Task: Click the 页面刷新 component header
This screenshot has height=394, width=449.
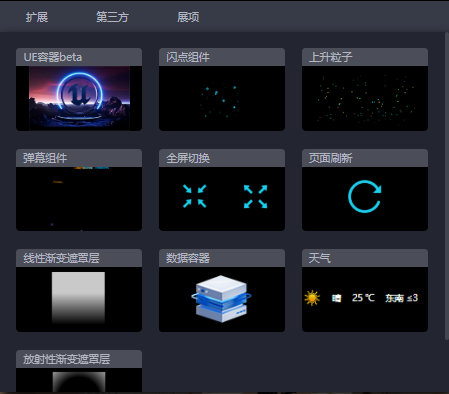Action: [x=365, y=158]
